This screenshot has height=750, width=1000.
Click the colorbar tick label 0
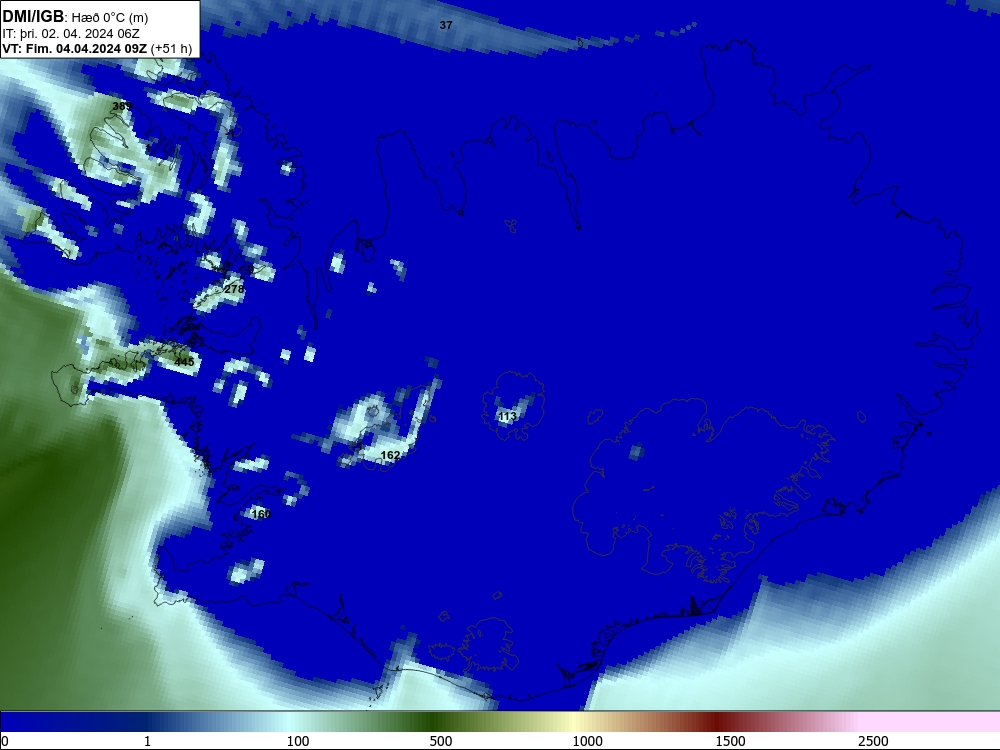5,741
